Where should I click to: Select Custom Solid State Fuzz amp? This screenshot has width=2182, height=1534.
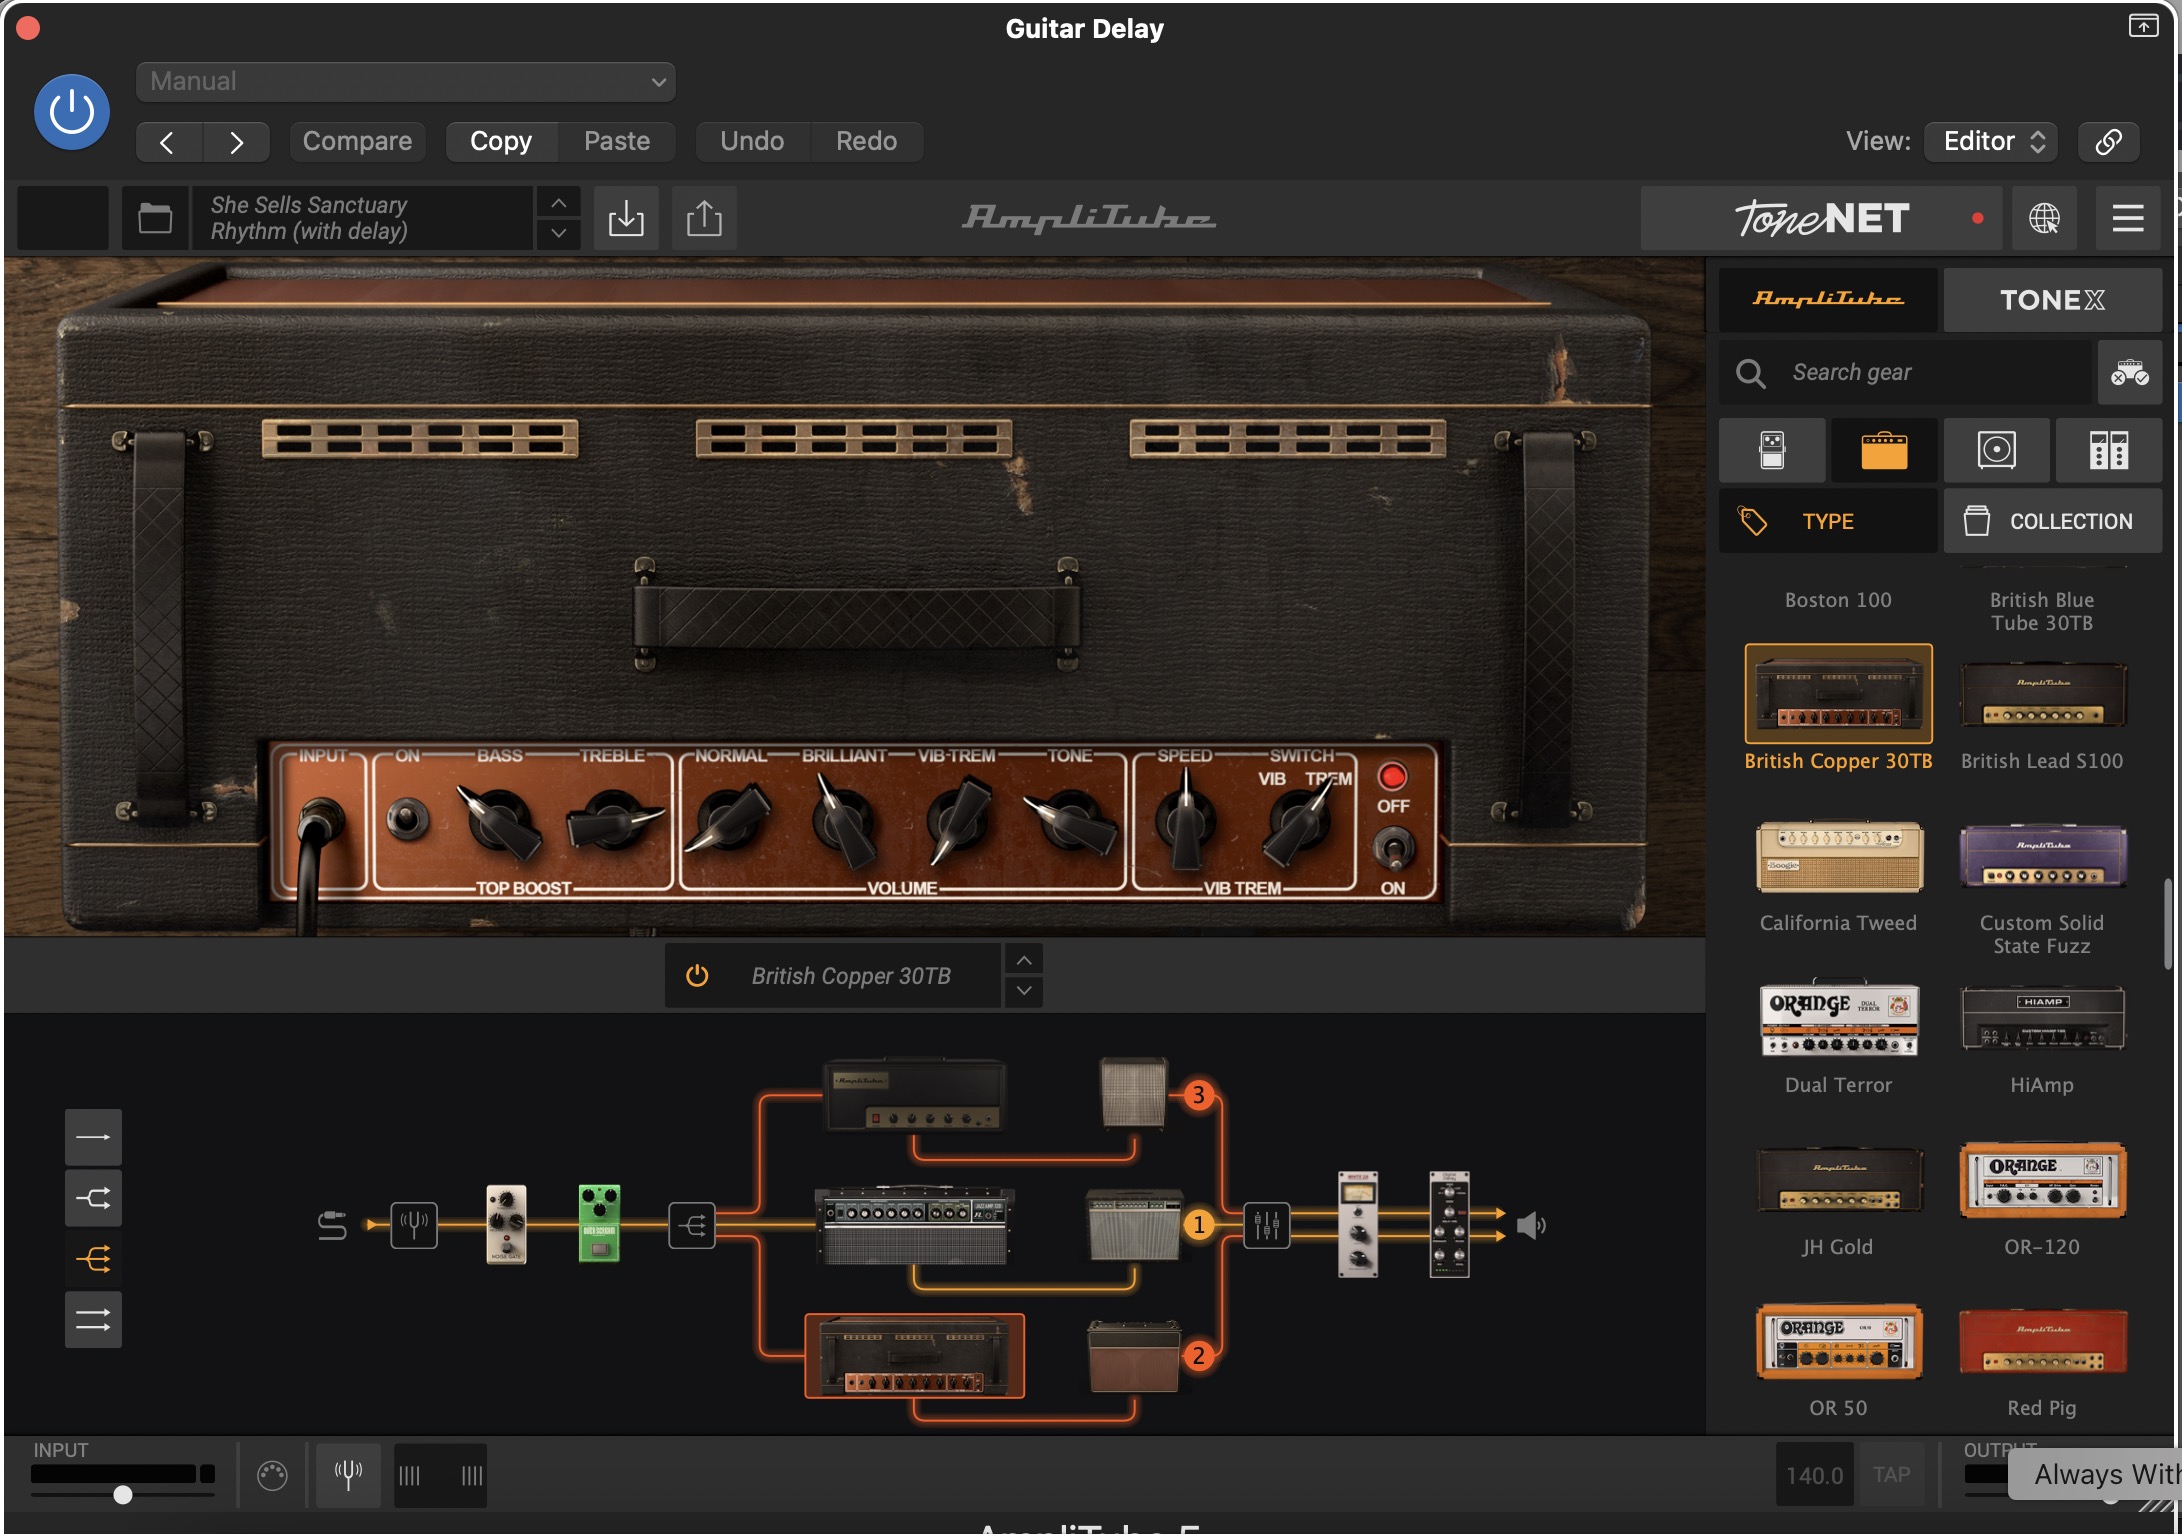tap(2042, 856)
